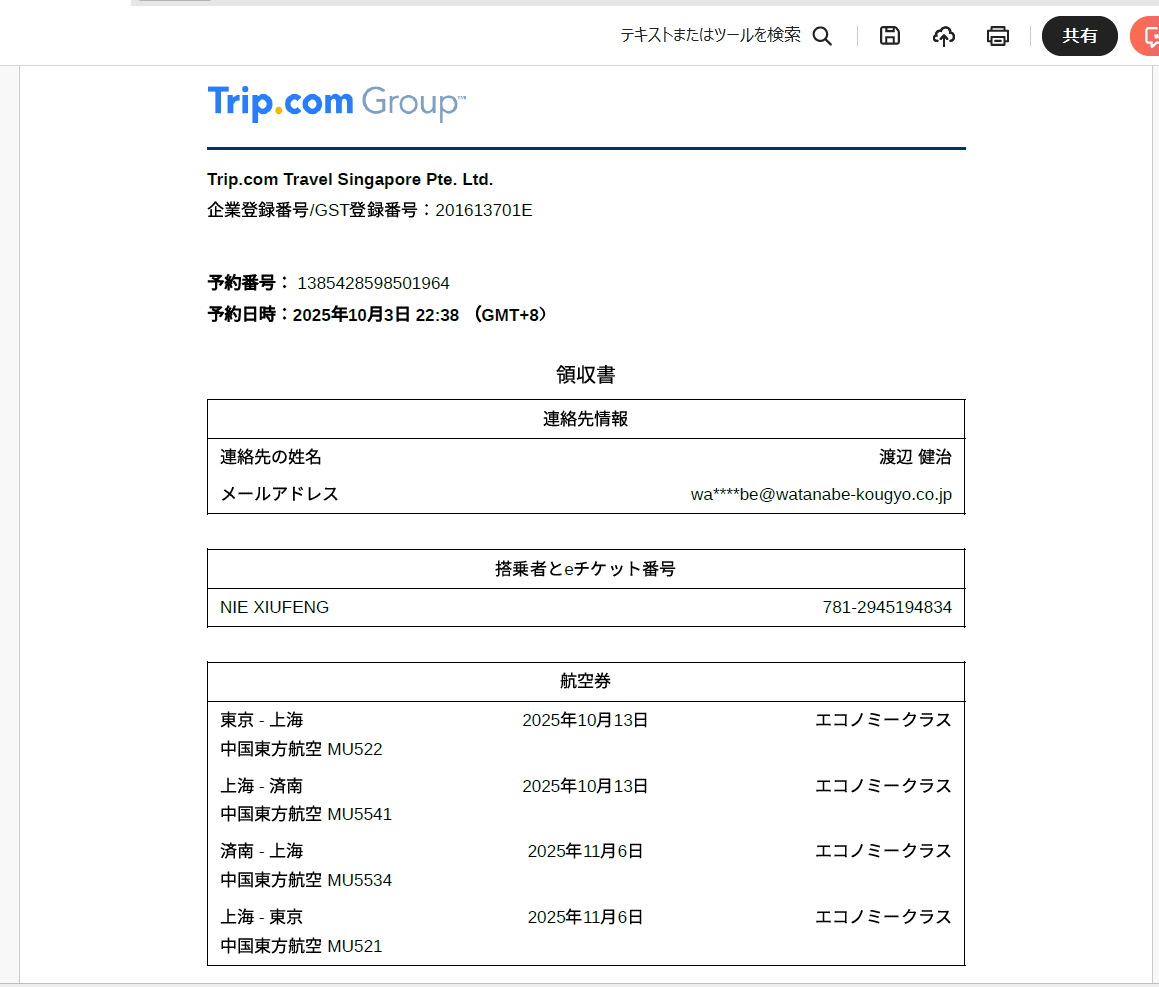This screenshot has height=987, width=1159.
Task: Select the e-ticket number 781-2945194834
Action: 887,607
